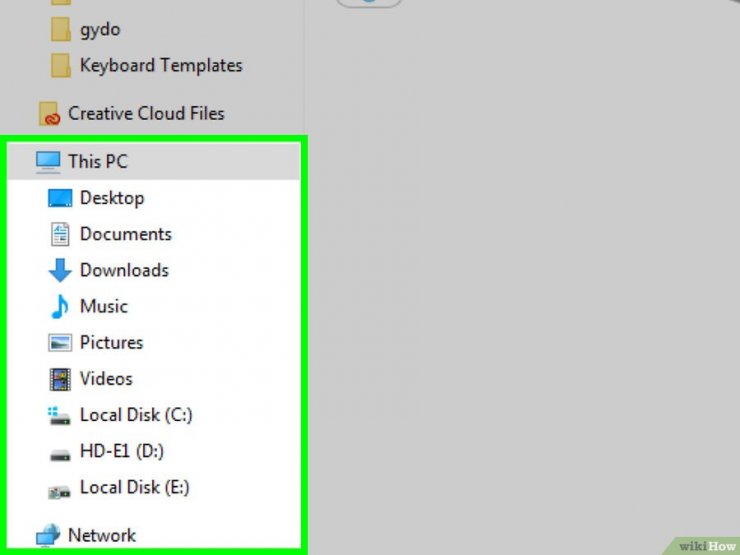The width and height of the screenshot is (740, 555).
Task: Click the HD-E1 (D:) drive icon
Action: click(x=60, y=452)
